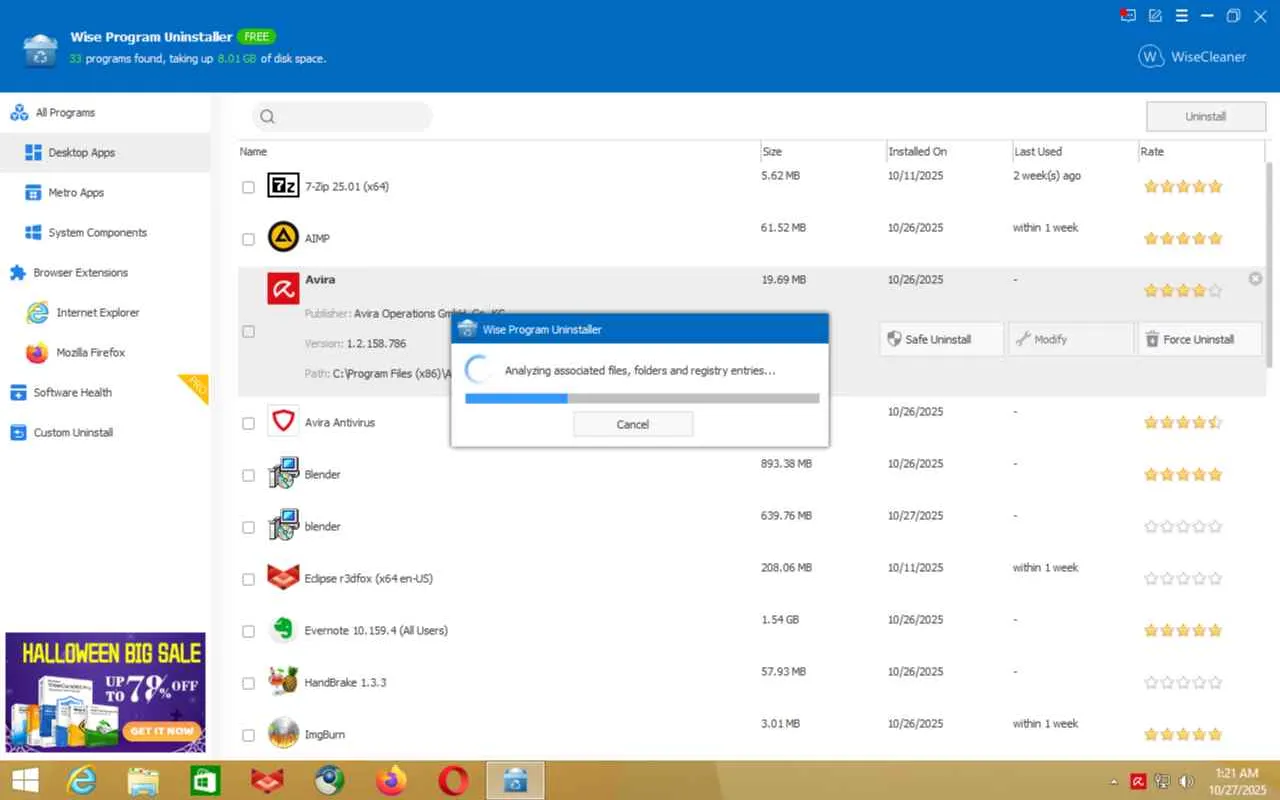Tick the checkbox of the expanded Avira row
Viewport: 1280px width, 800px height.
click(x=248, y=331)
